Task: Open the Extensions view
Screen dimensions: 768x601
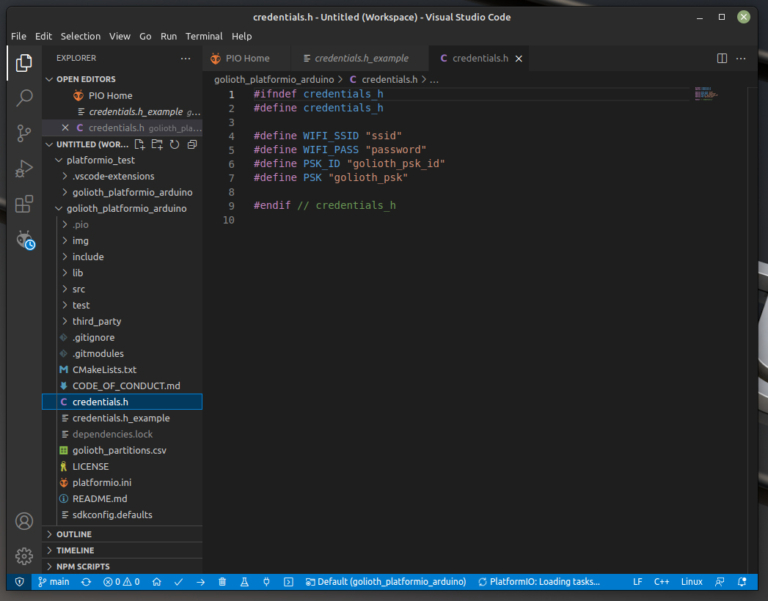Action: [24, 204]
